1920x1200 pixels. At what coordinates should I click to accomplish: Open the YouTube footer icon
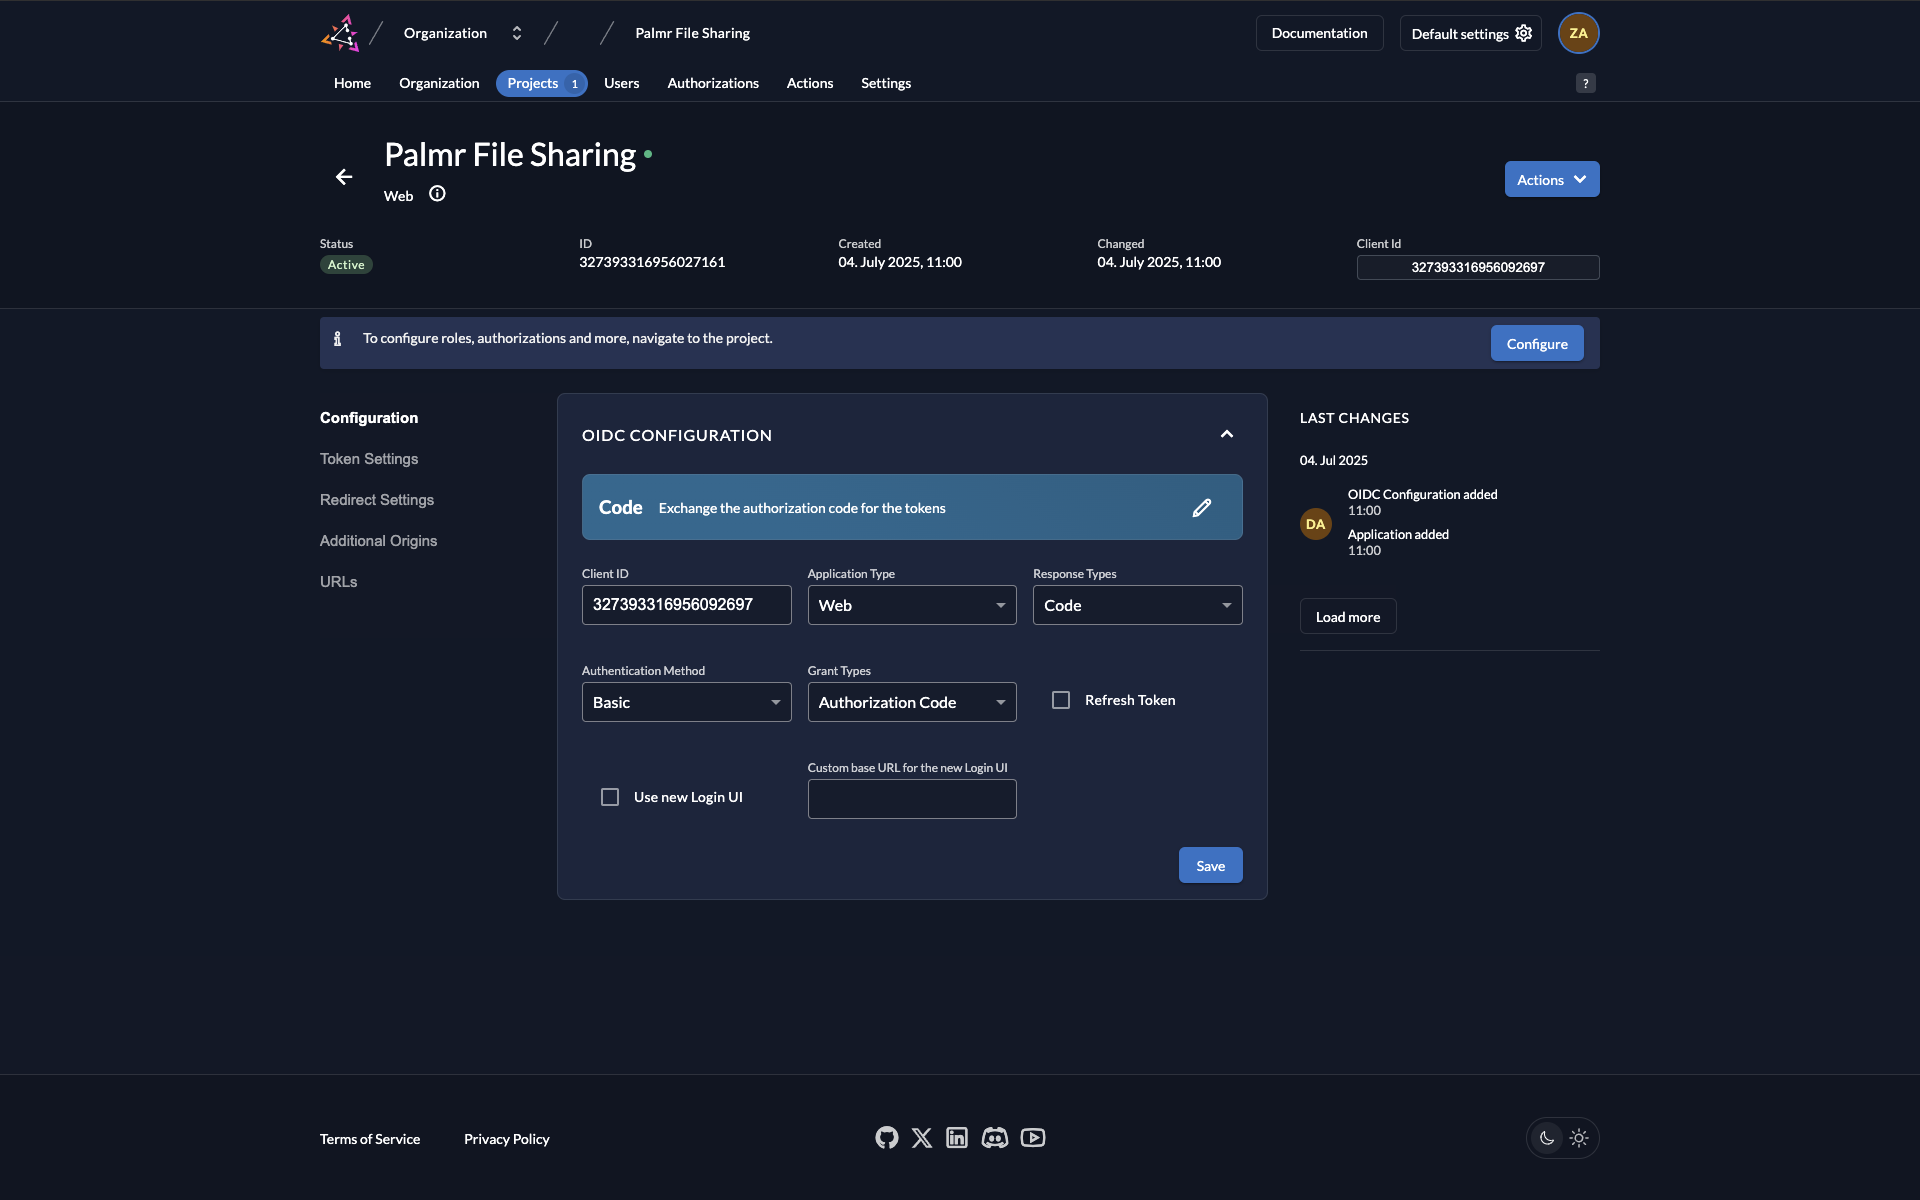click(1033, 1138)
